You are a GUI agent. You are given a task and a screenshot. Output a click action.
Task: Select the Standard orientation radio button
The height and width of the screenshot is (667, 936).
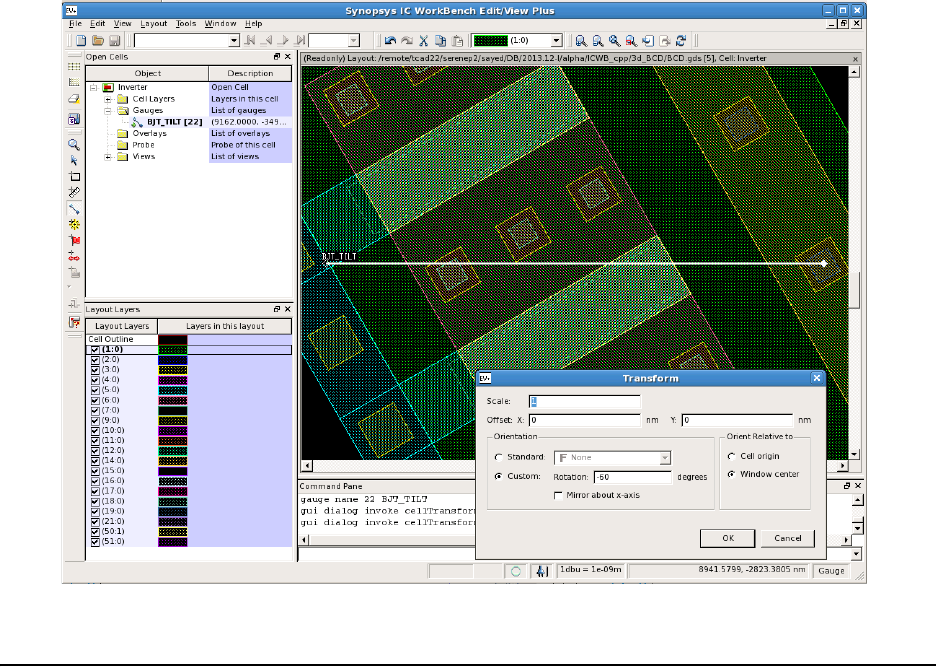click(x=500, y=458)
